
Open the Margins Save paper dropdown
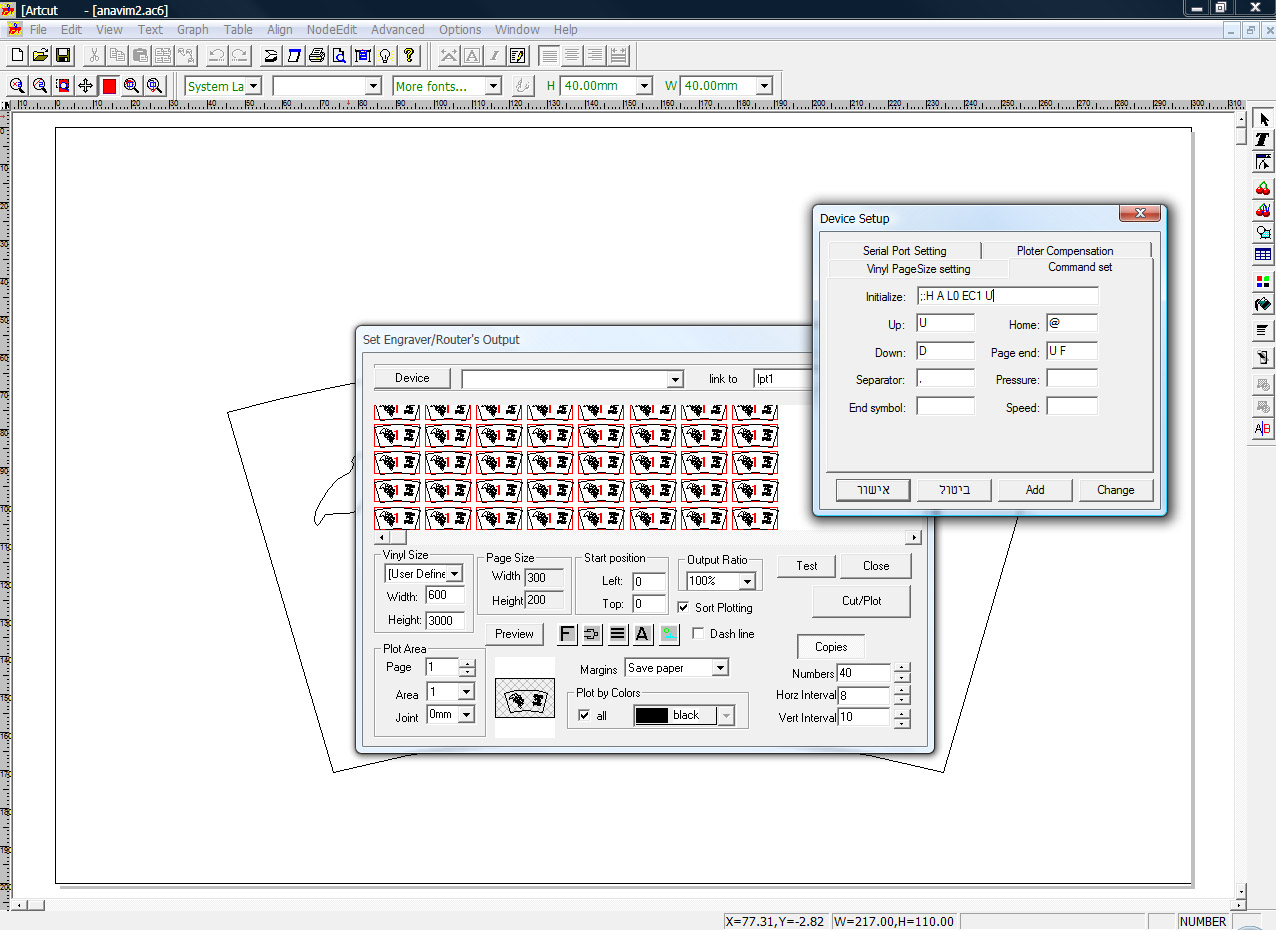[x=719, y=668]
